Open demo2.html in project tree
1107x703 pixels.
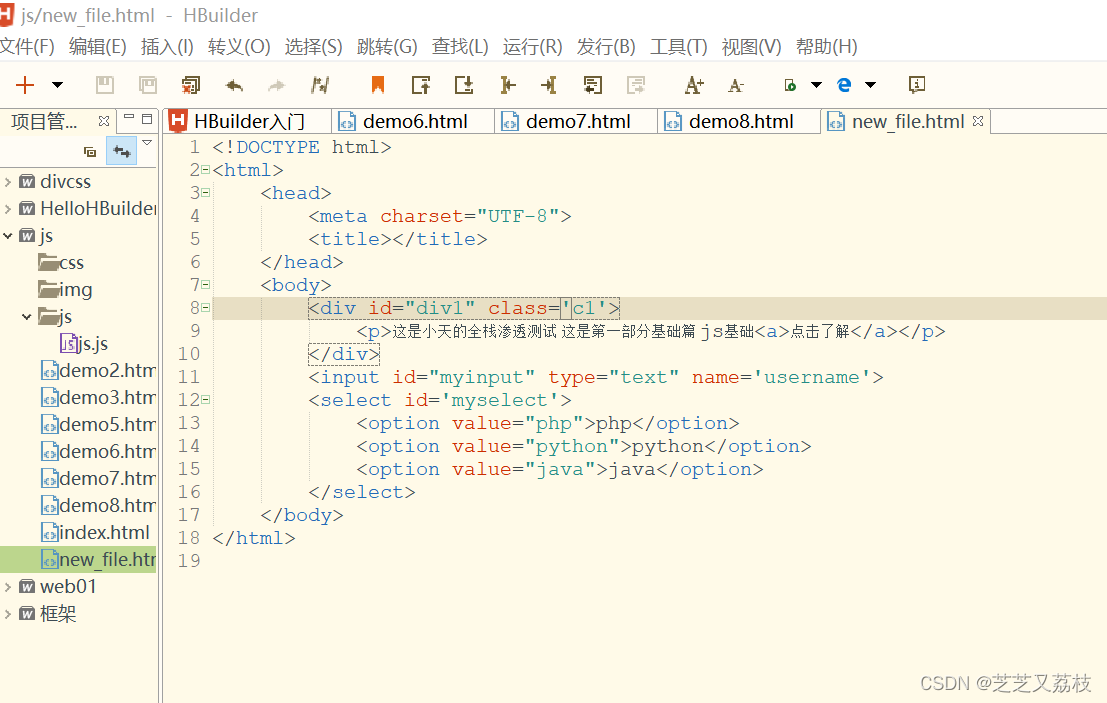pos(98,371)
